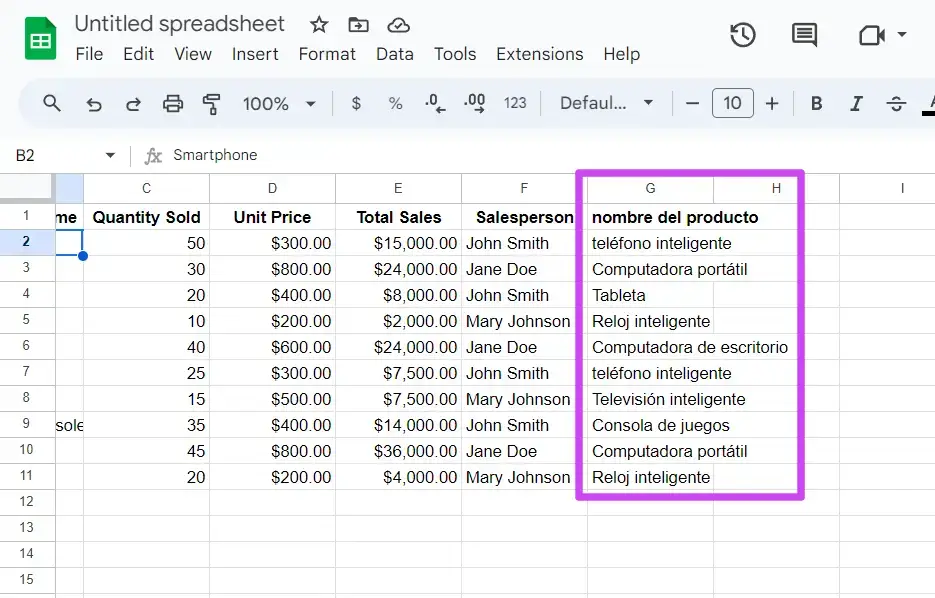
Task: Toggle italic formatting
Action: [856, 104]
